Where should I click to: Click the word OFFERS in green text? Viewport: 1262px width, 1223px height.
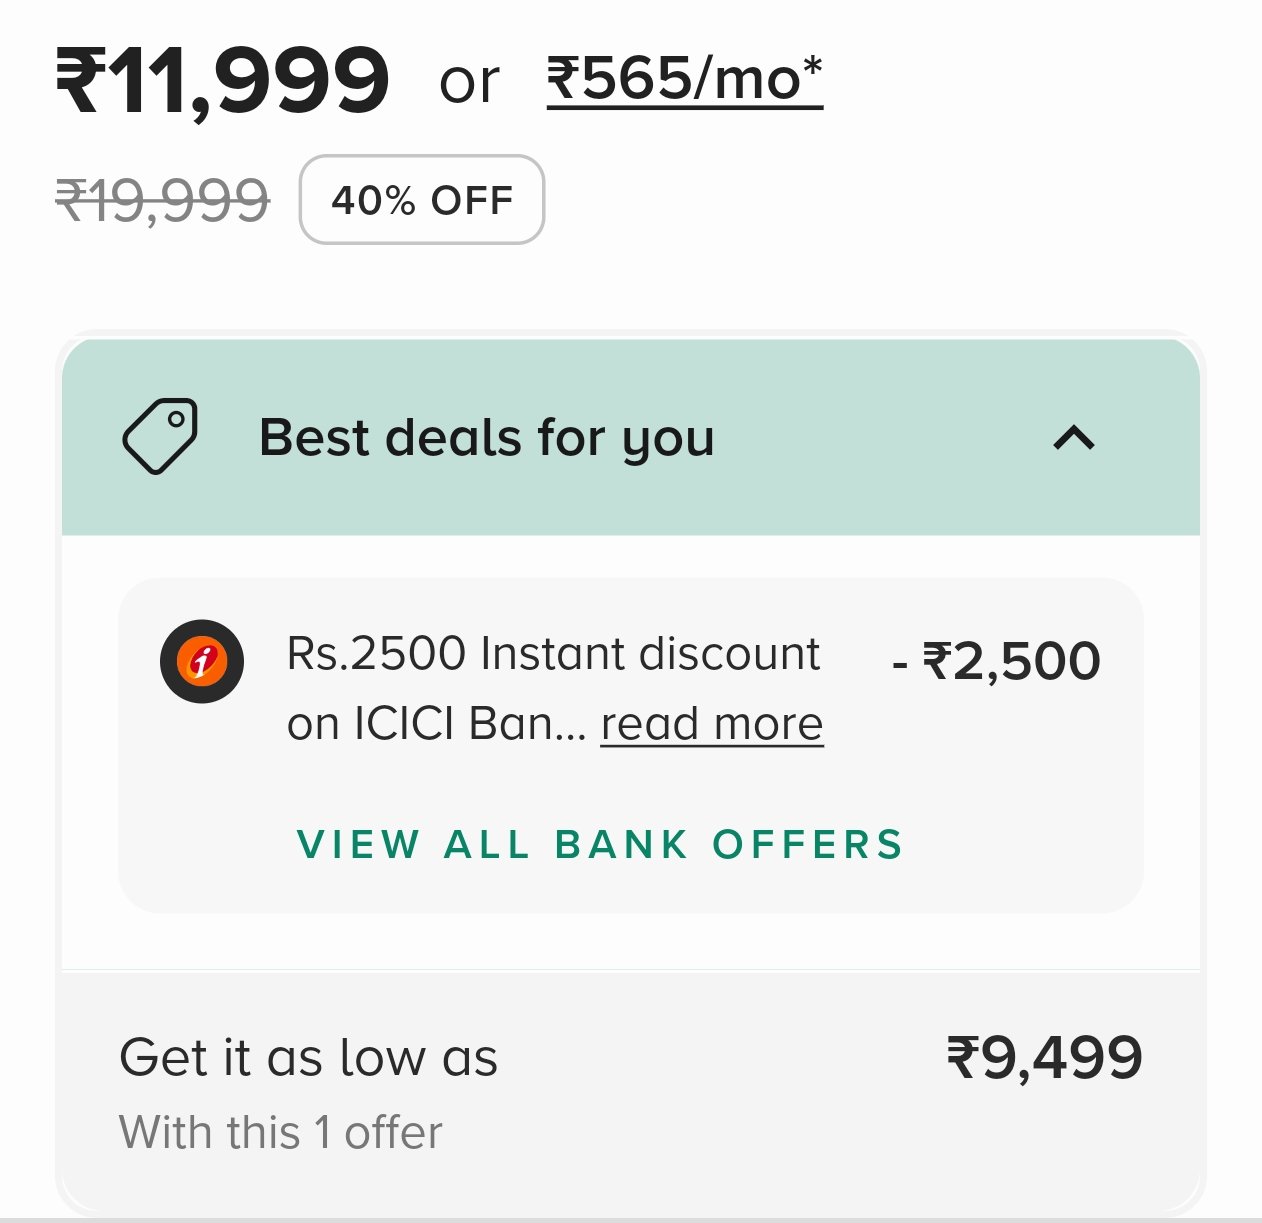coord(807,845)
